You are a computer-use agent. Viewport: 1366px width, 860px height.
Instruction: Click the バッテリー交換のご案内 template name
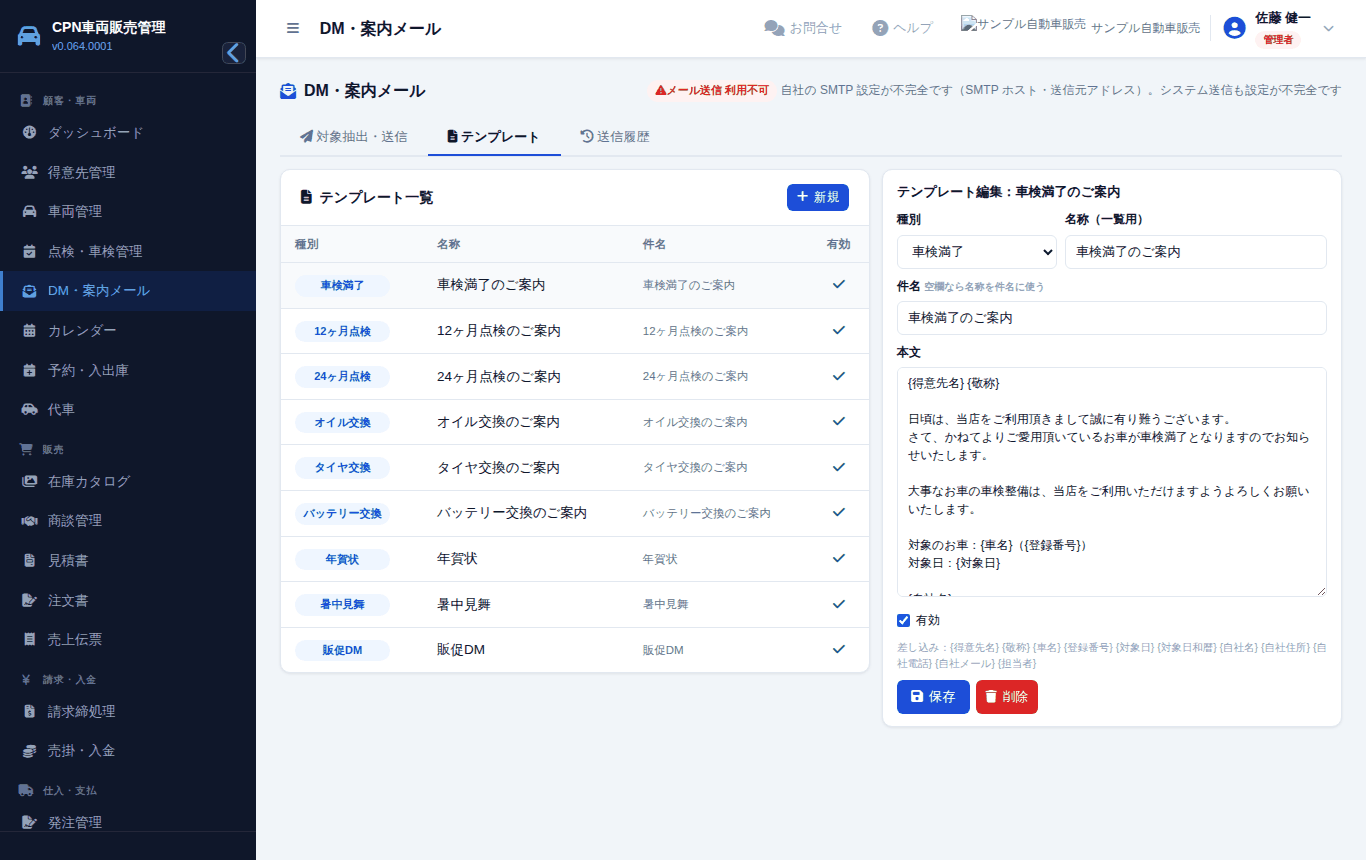(512, 513)
